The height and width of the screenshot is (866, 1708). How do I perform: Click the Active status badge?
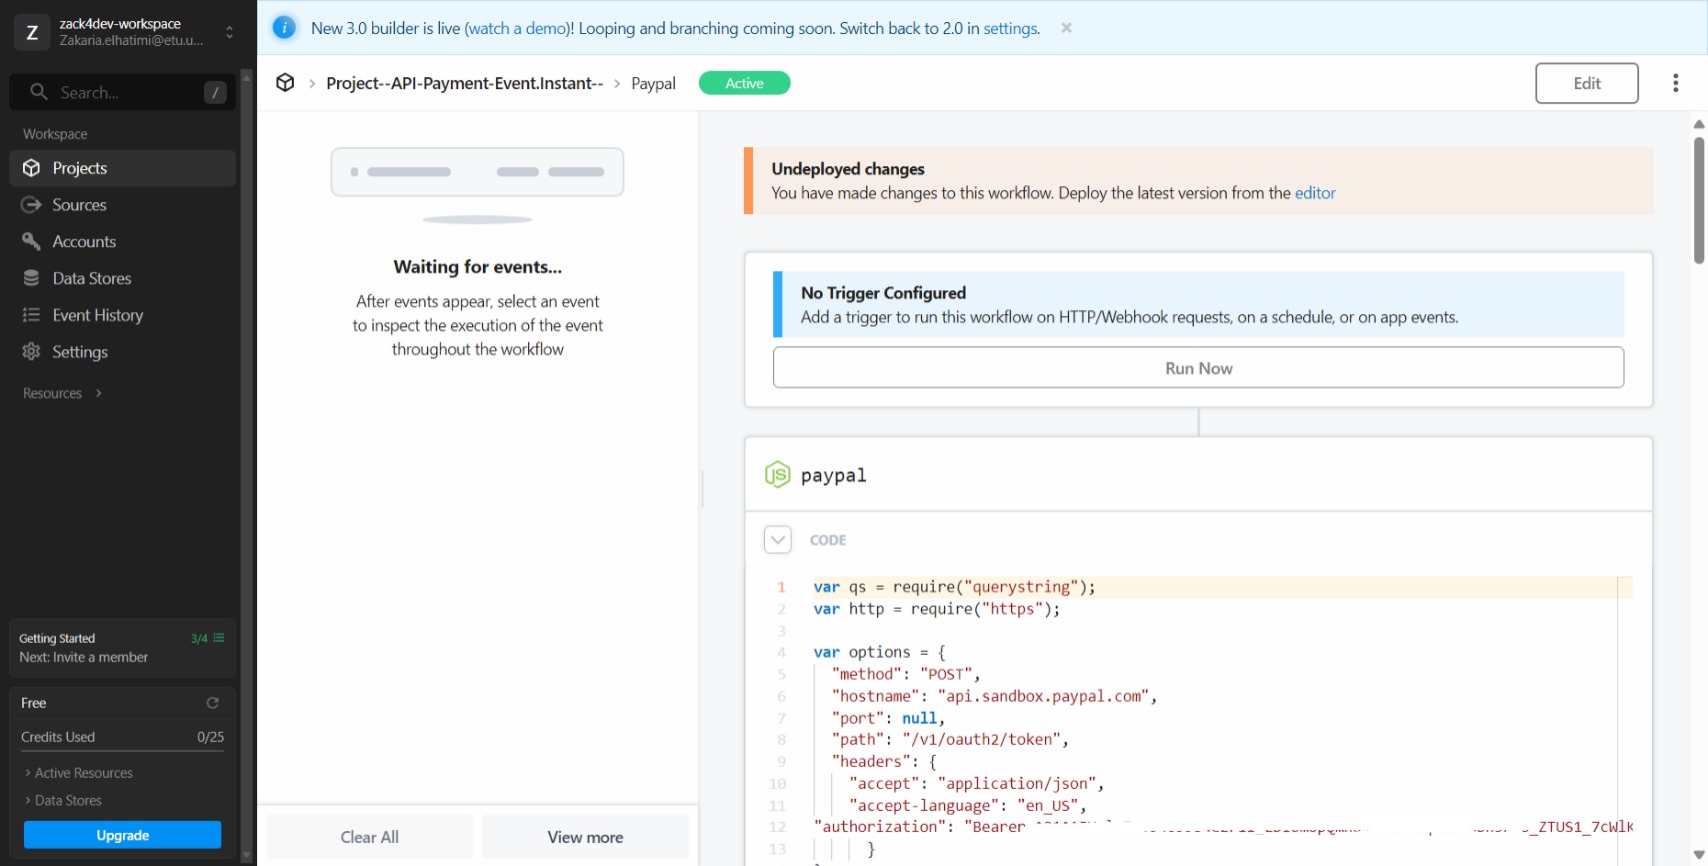point(744,83)
